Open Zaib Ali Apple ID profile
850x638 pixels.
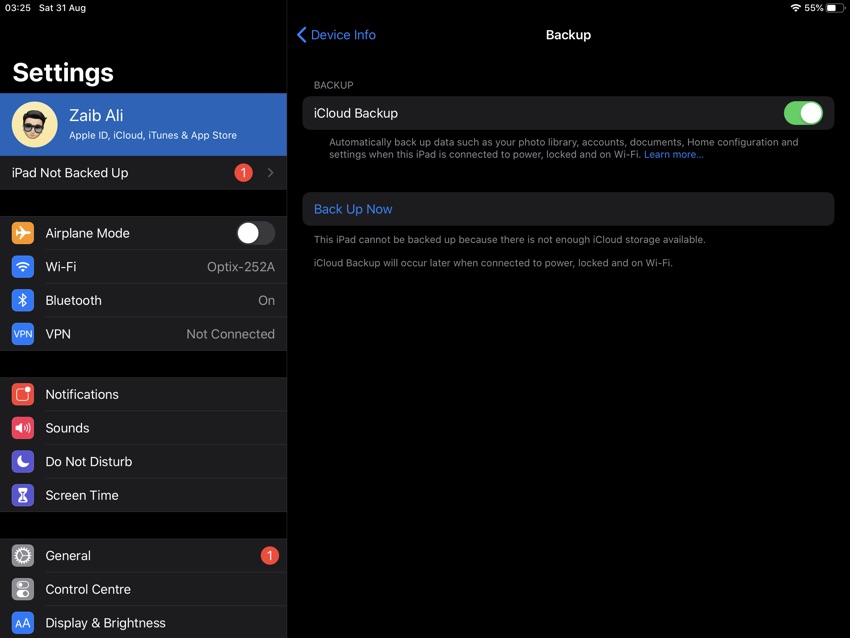[x=143, y=125]
